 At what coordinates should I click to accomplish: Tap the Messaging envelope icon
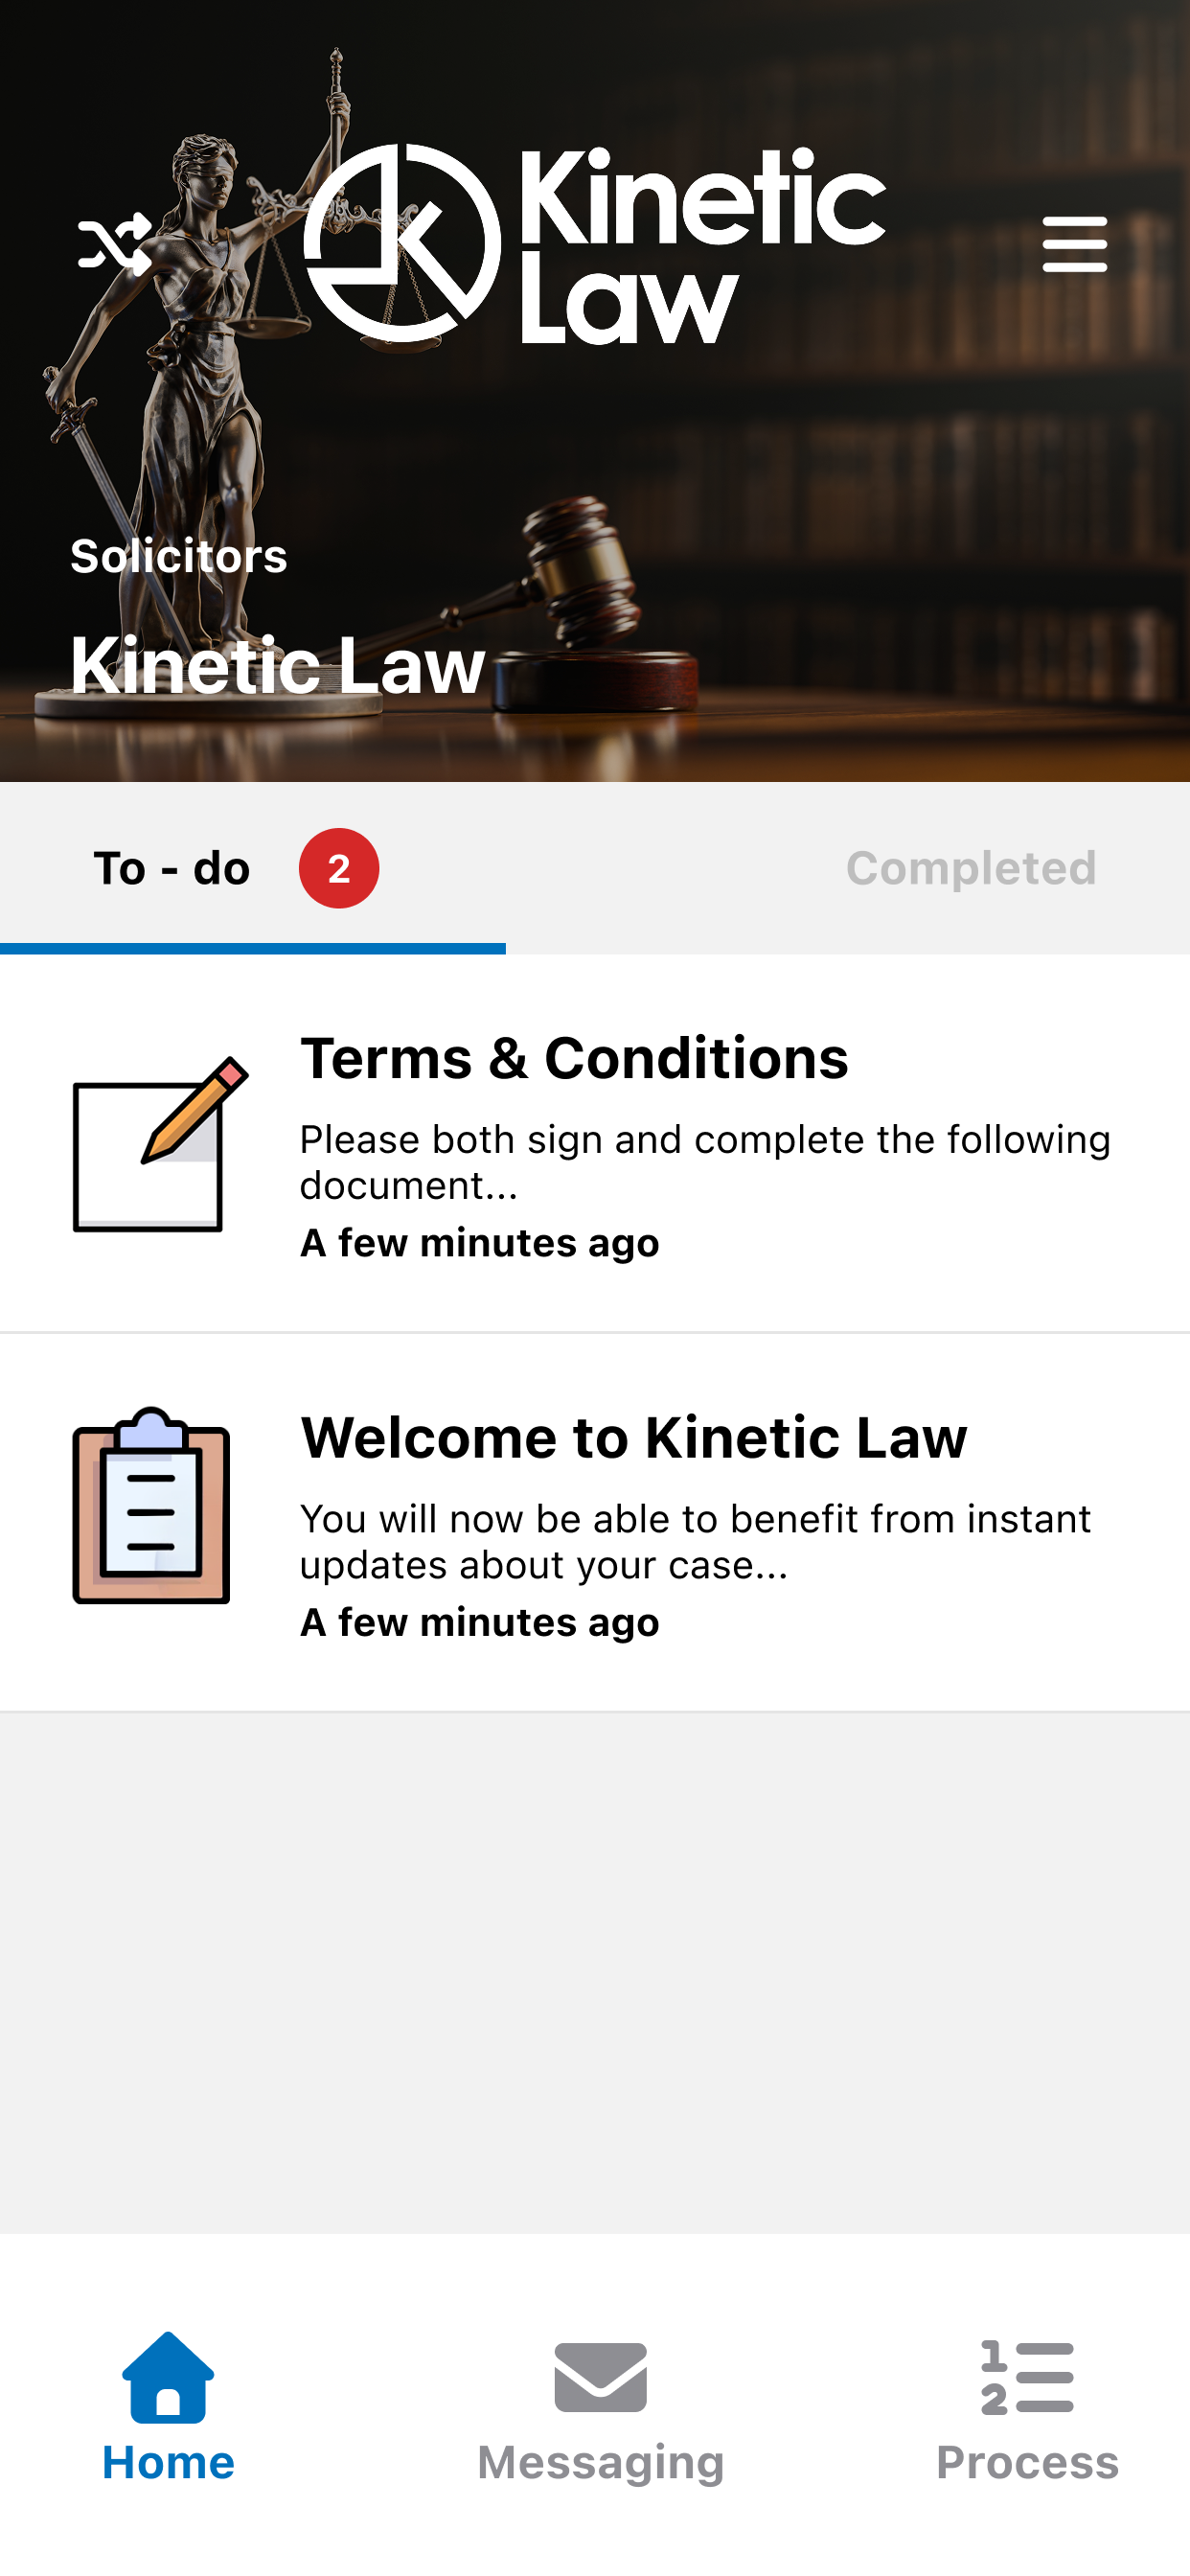(601, 2377)
